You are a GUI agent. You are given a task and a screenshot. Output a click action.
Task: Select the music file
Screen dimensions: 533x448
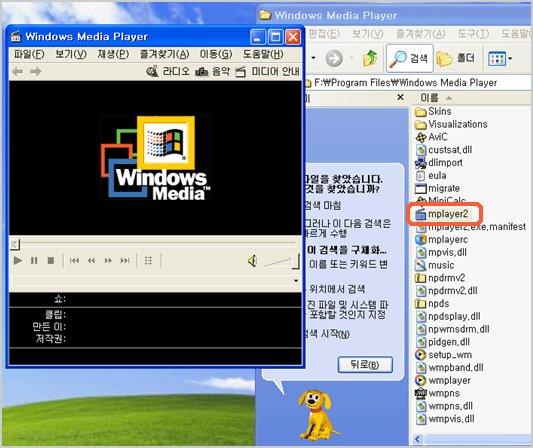click(435, 265)
